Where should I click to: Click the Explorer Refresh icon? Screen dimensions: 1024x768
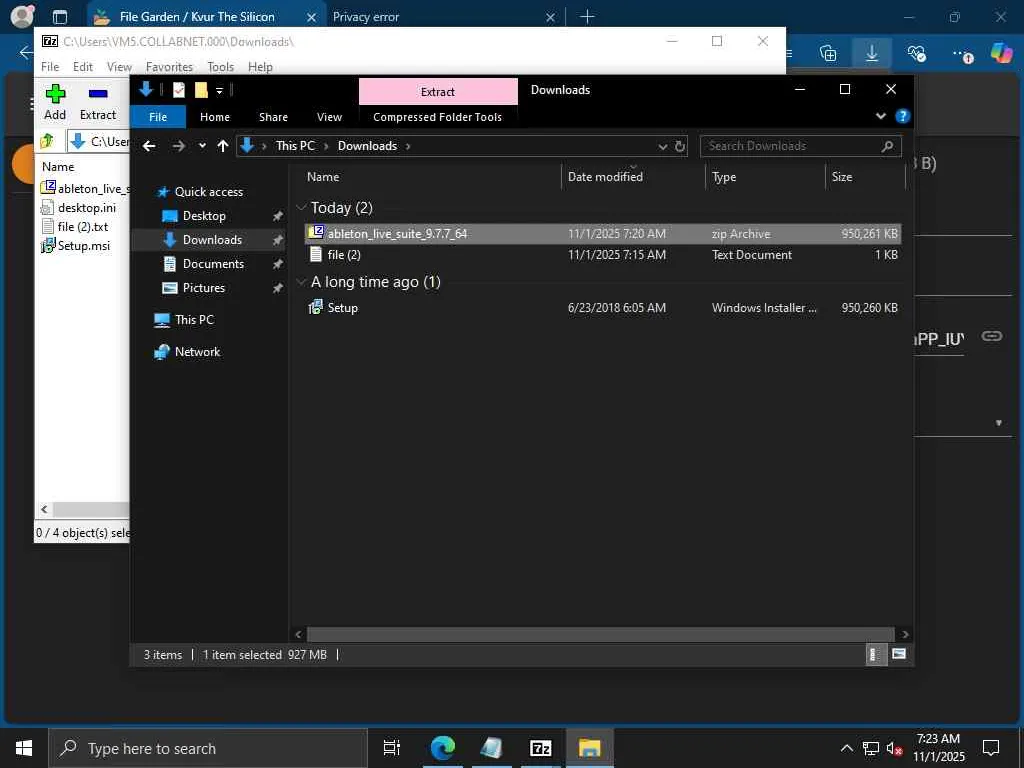(680, 146)
